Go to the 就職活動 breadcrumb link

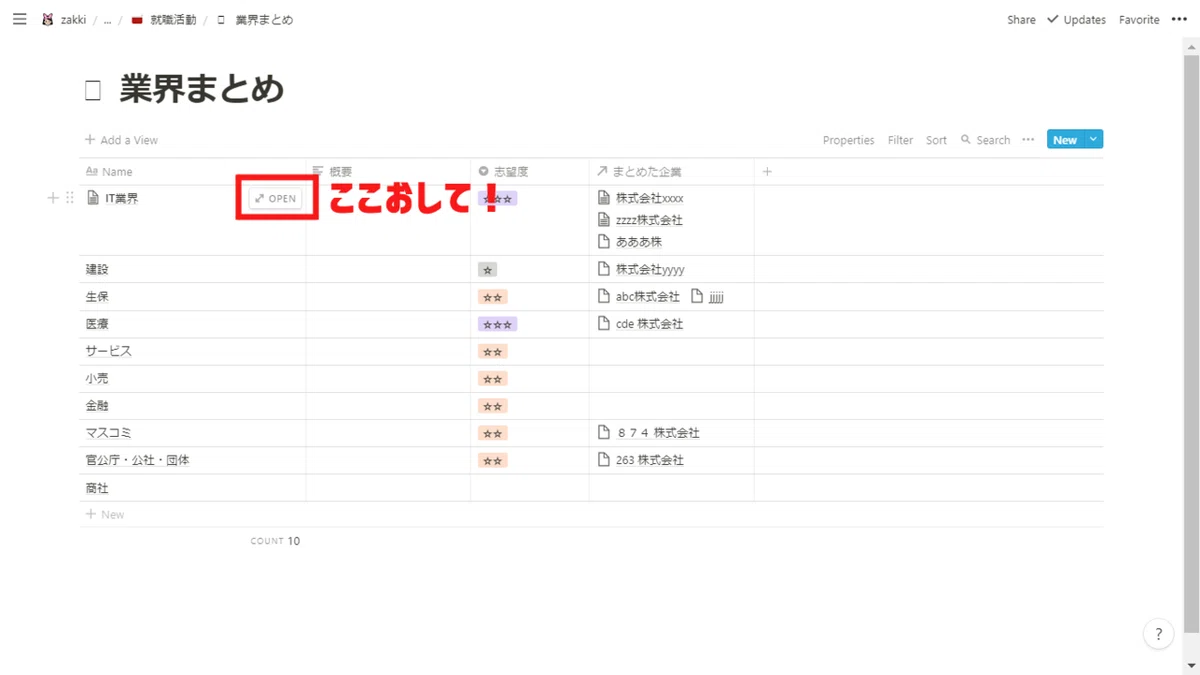point(174,20)
